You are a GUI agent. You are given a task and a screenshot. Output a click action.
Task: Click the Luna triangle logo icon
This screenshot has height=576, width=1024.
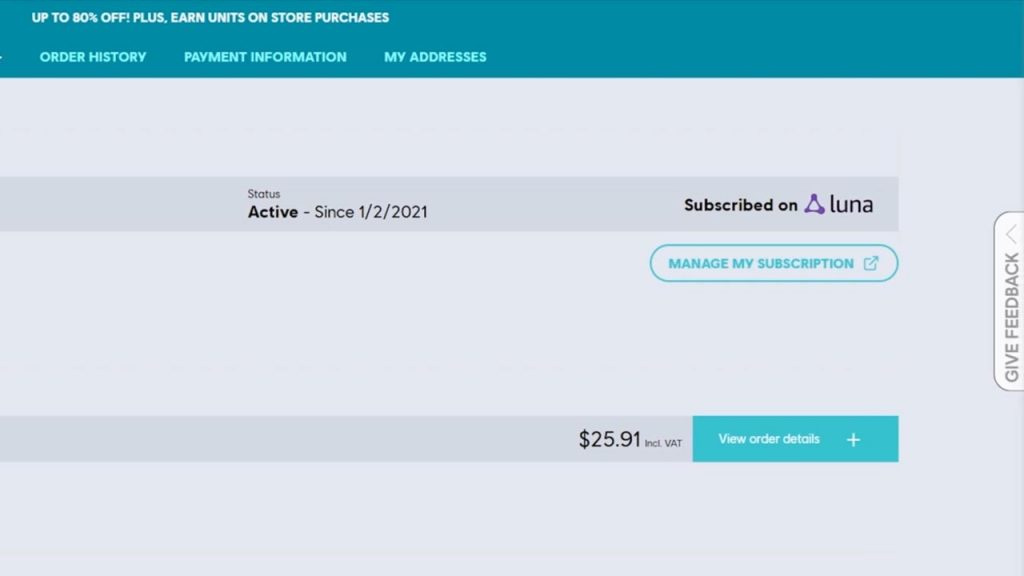pos(814,204)
